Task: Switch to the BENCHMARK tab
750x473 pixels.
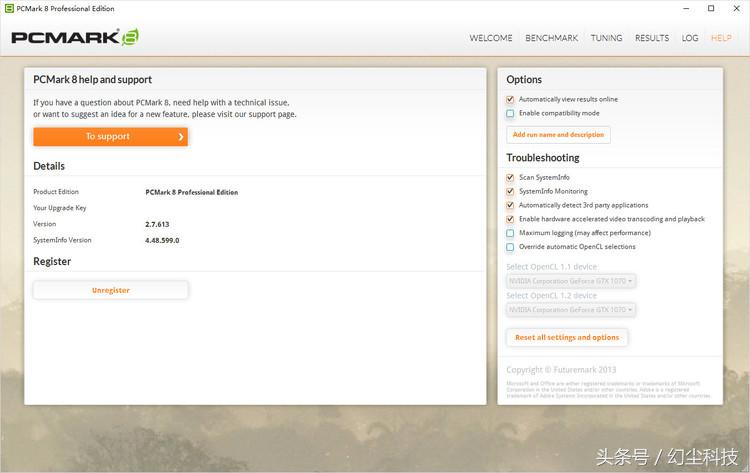Action: [x=552, y=38]
